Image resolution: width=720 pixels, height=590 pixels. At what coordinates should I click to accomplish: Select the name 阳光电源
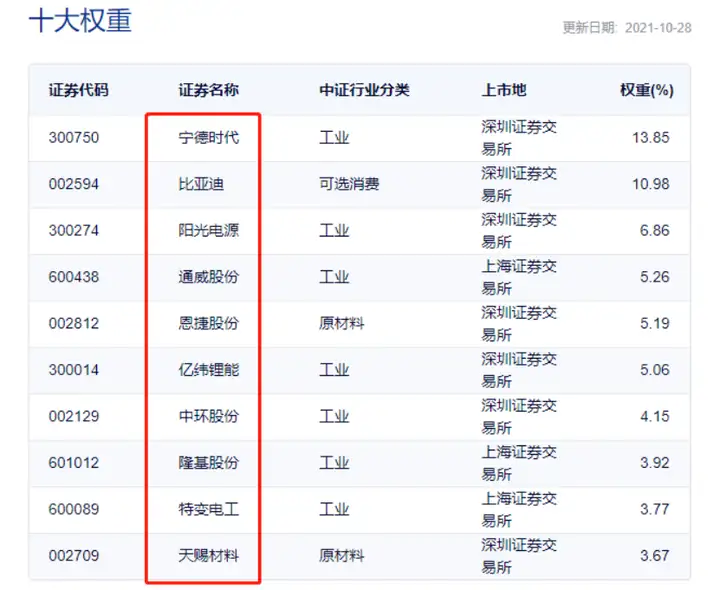(x=208, y=230)
